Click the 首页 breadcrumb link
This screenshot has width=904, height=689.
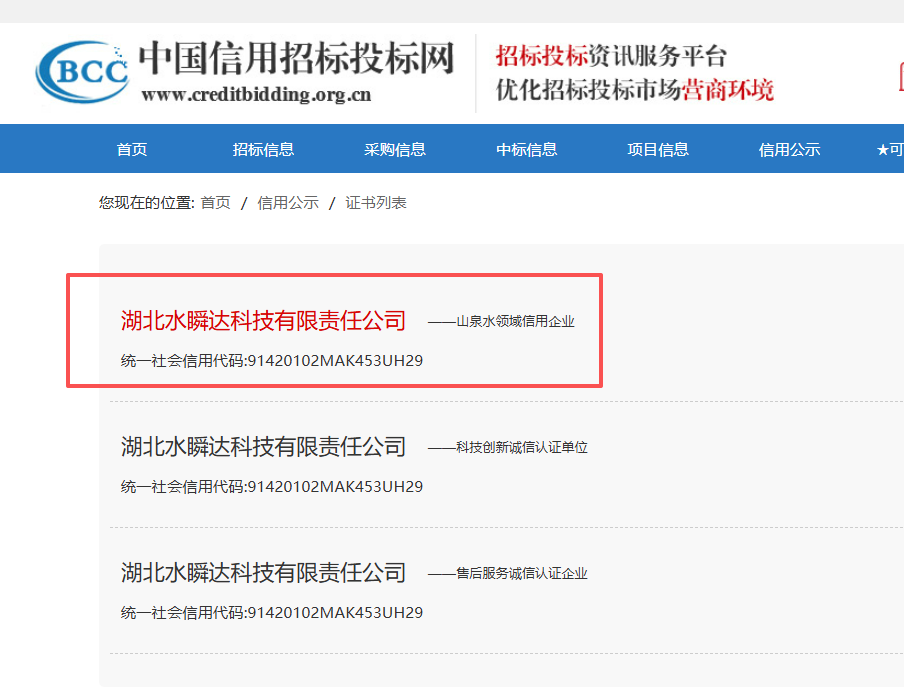(x=216, y=203)
